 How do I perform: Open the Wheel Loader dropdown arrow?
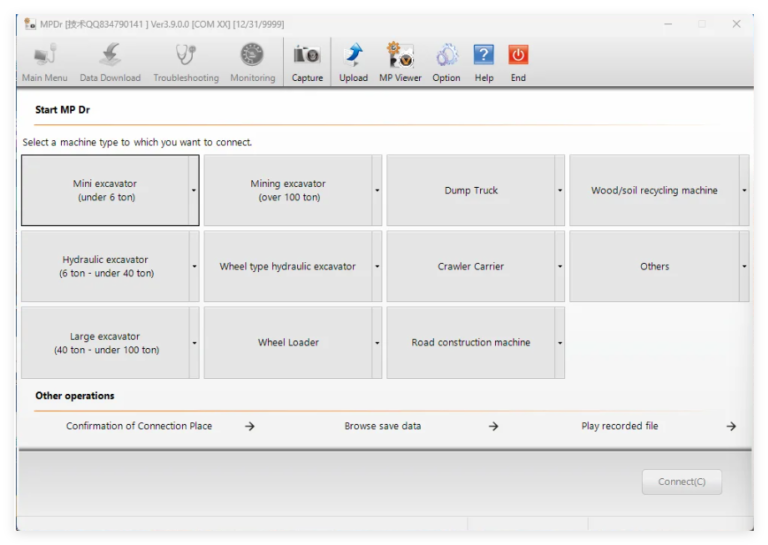[377, 343]
